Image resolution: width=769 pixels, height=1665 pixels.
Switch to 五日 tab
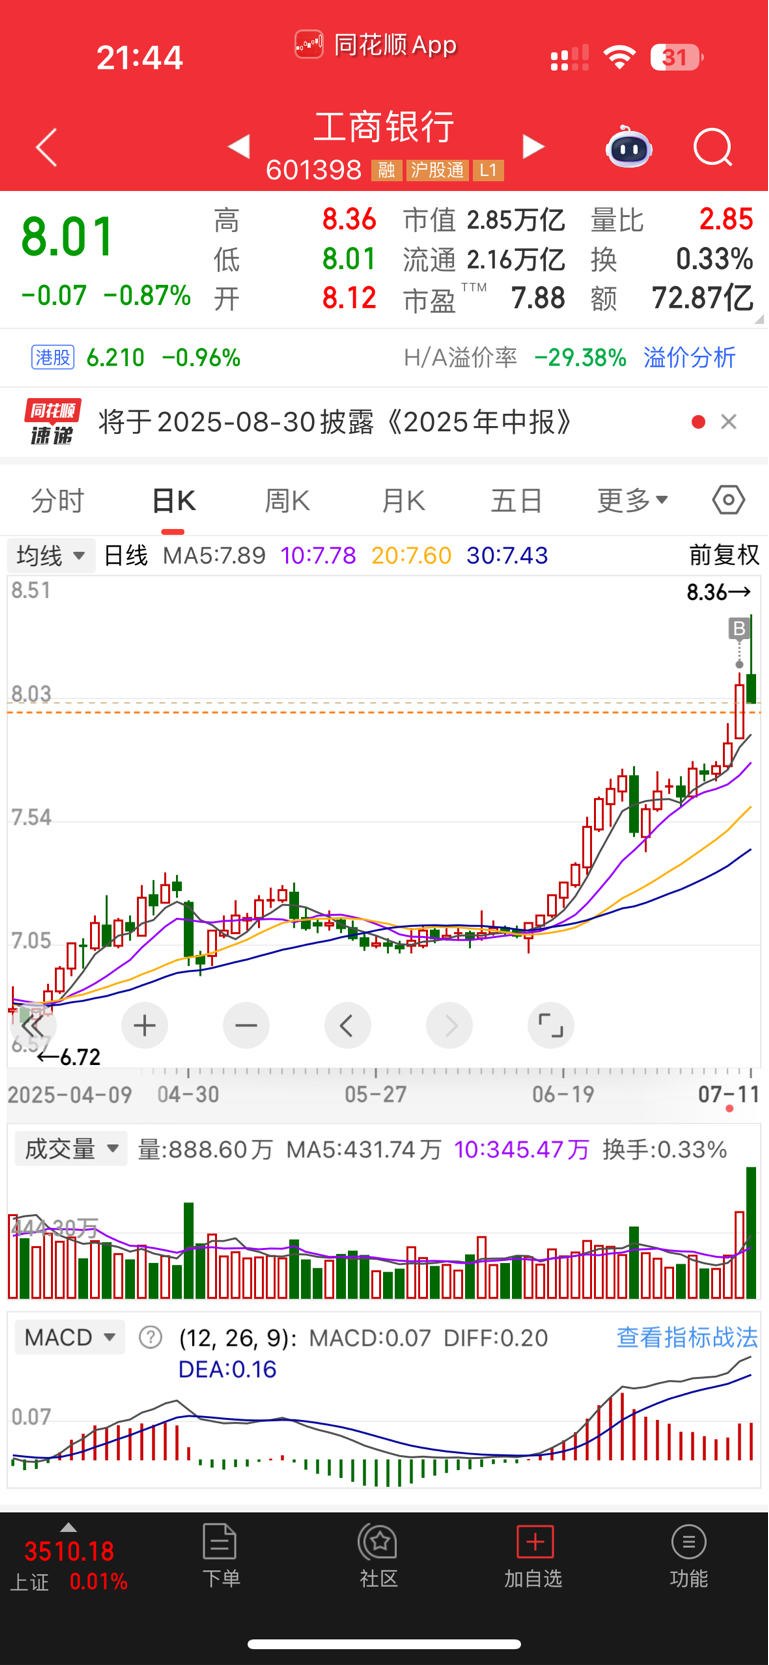[x=517, y=500]
